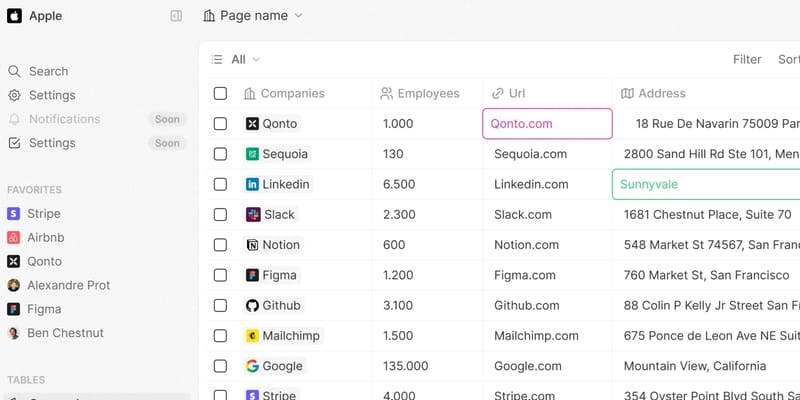
Task: Click the Linkedin logo in table row
Action: click(252, 184)
